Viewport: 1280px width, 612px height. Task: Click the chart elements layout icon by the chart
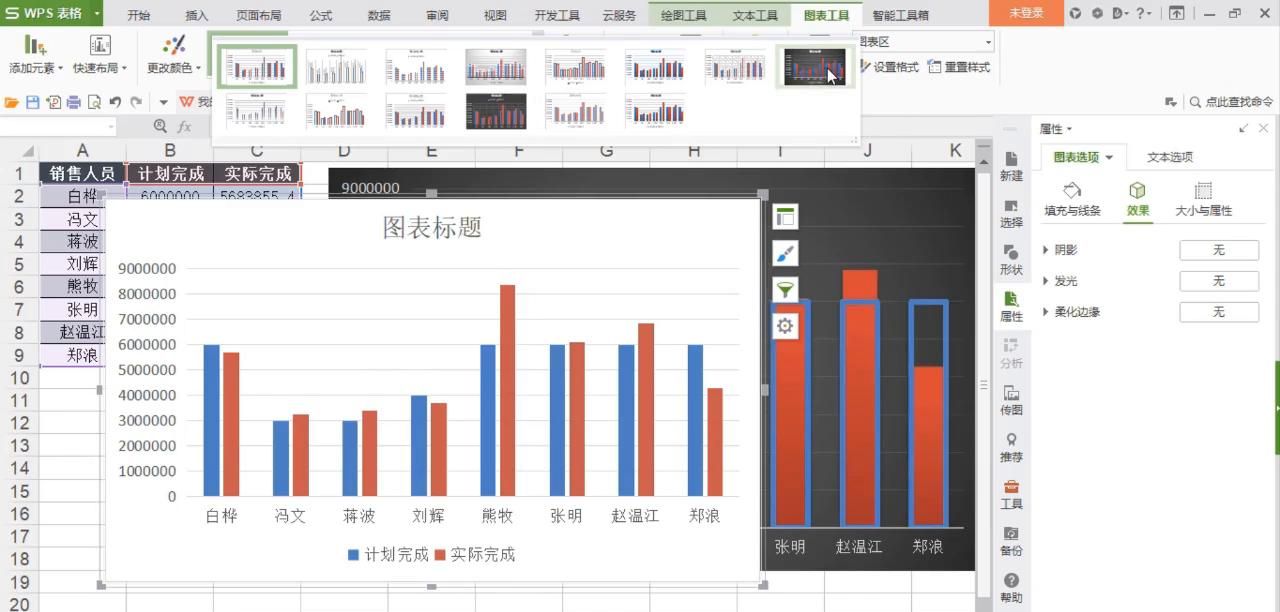[786, 216]
